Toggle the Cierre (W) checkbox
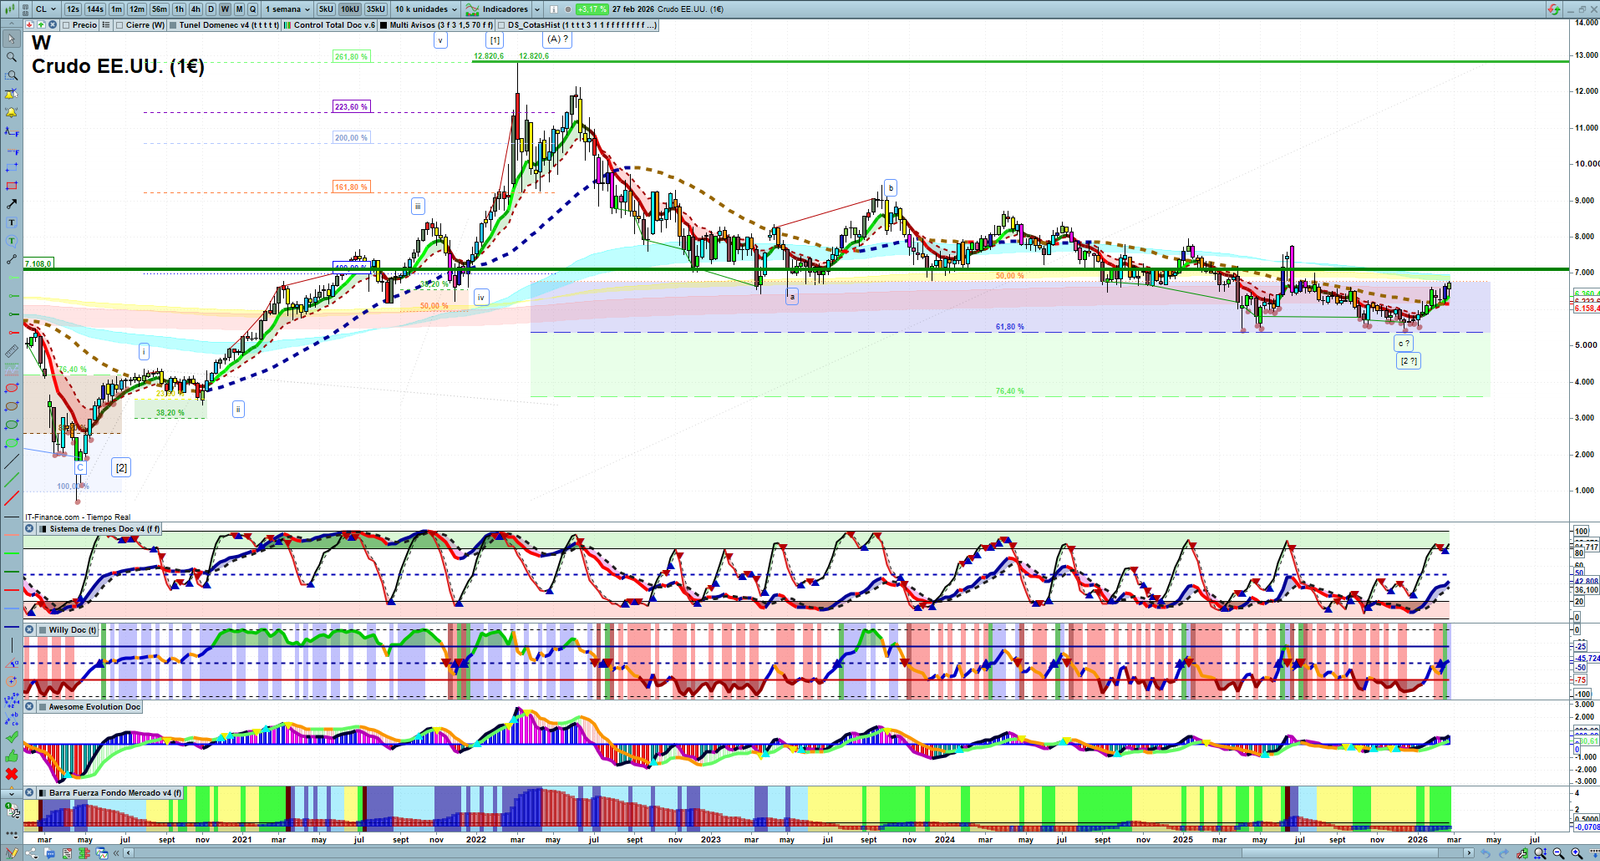This screenshot has width=1600, height=861. click(x=120, y=25)
